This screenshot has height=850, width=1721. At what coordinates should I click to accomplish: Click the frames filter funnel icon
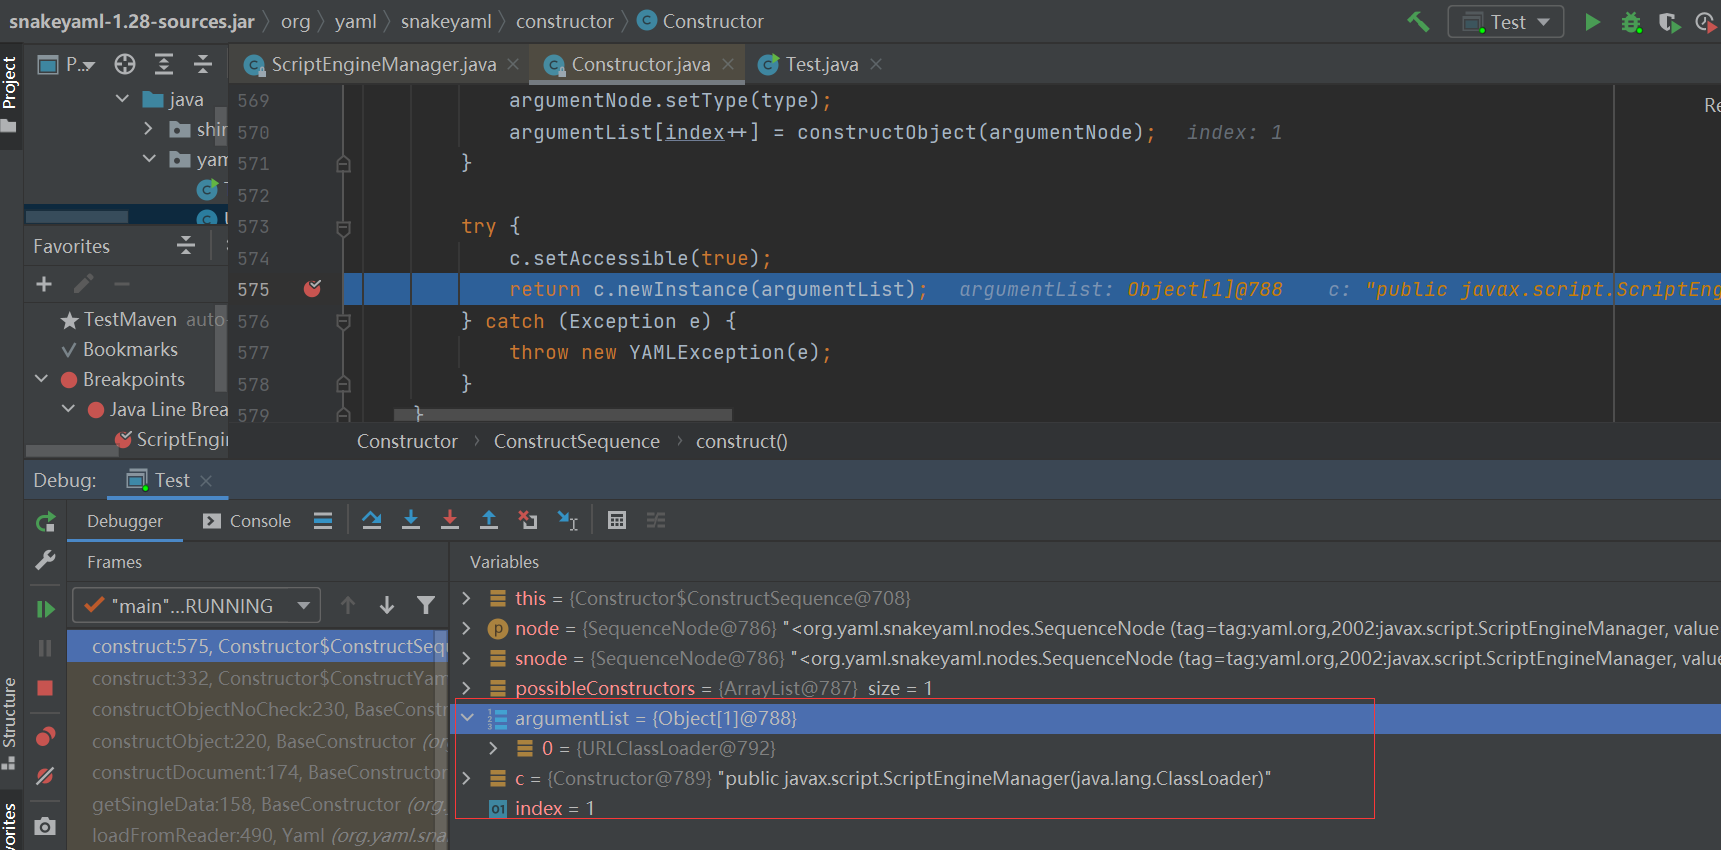pyautogui.click(x=426, y=605)
